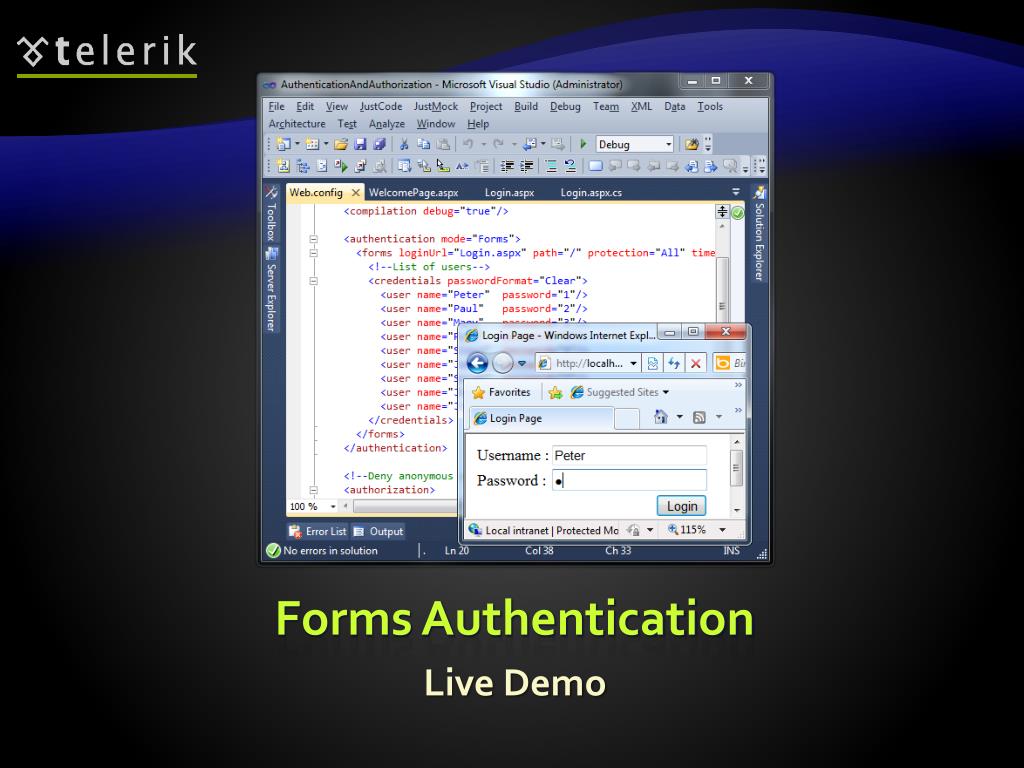The image size is (1024, 768).
Task: Click the Open File folder icon
Action: (341, 144)
